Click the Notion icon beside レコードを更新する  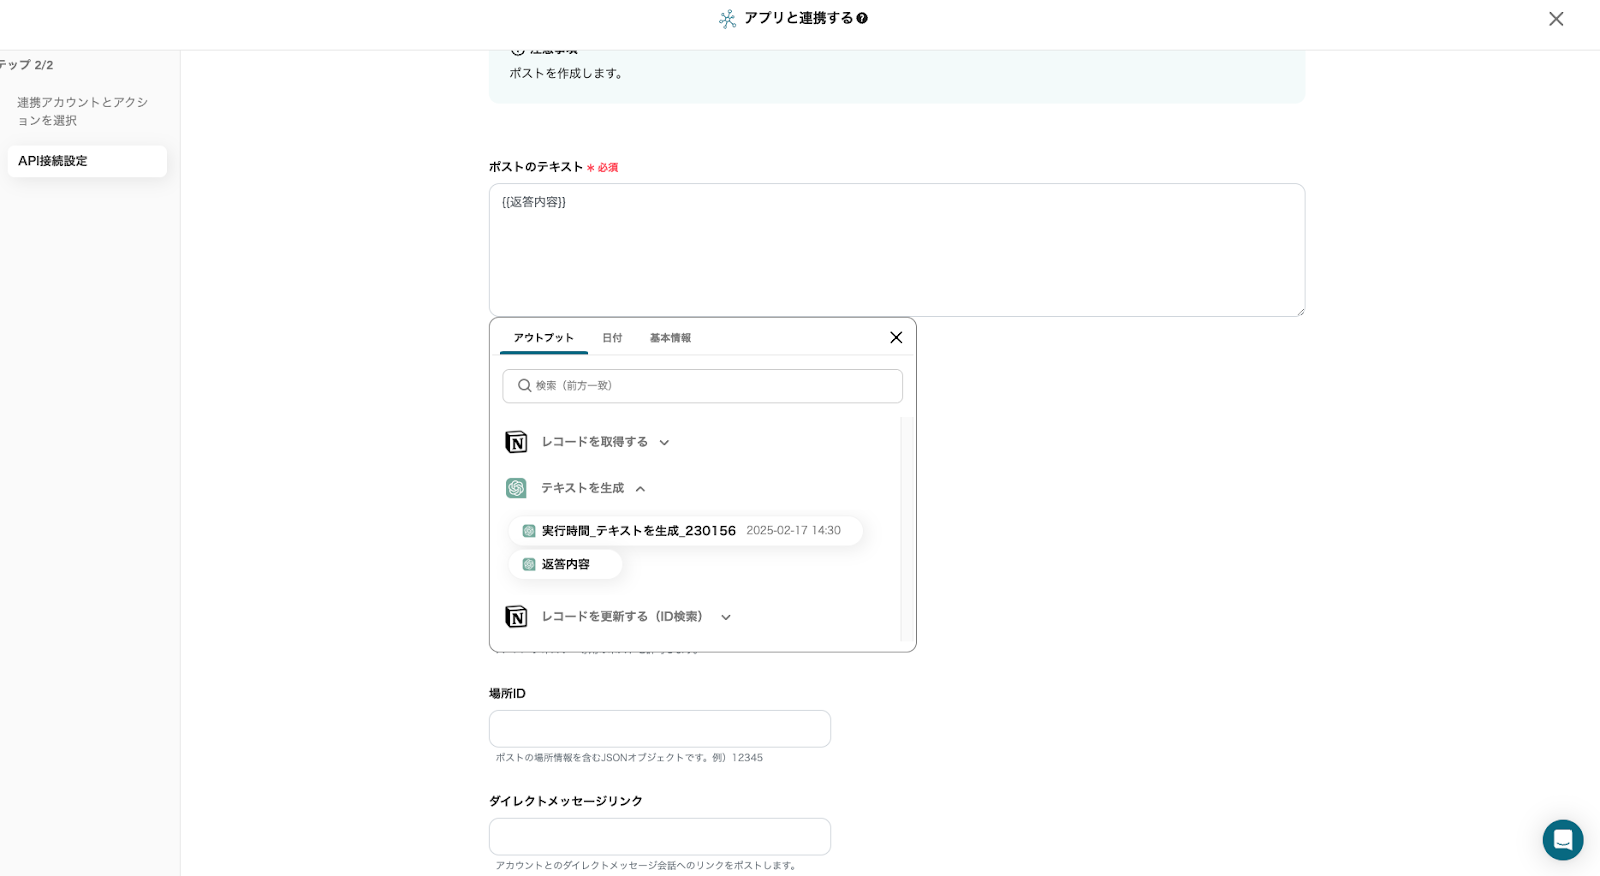pos(516,617)
